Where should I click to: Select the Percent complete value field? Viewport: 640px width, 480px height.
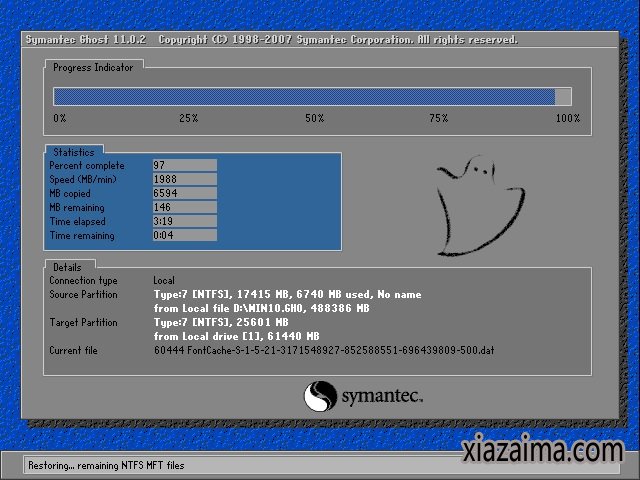pyautogui.click(x=184, y=165)
